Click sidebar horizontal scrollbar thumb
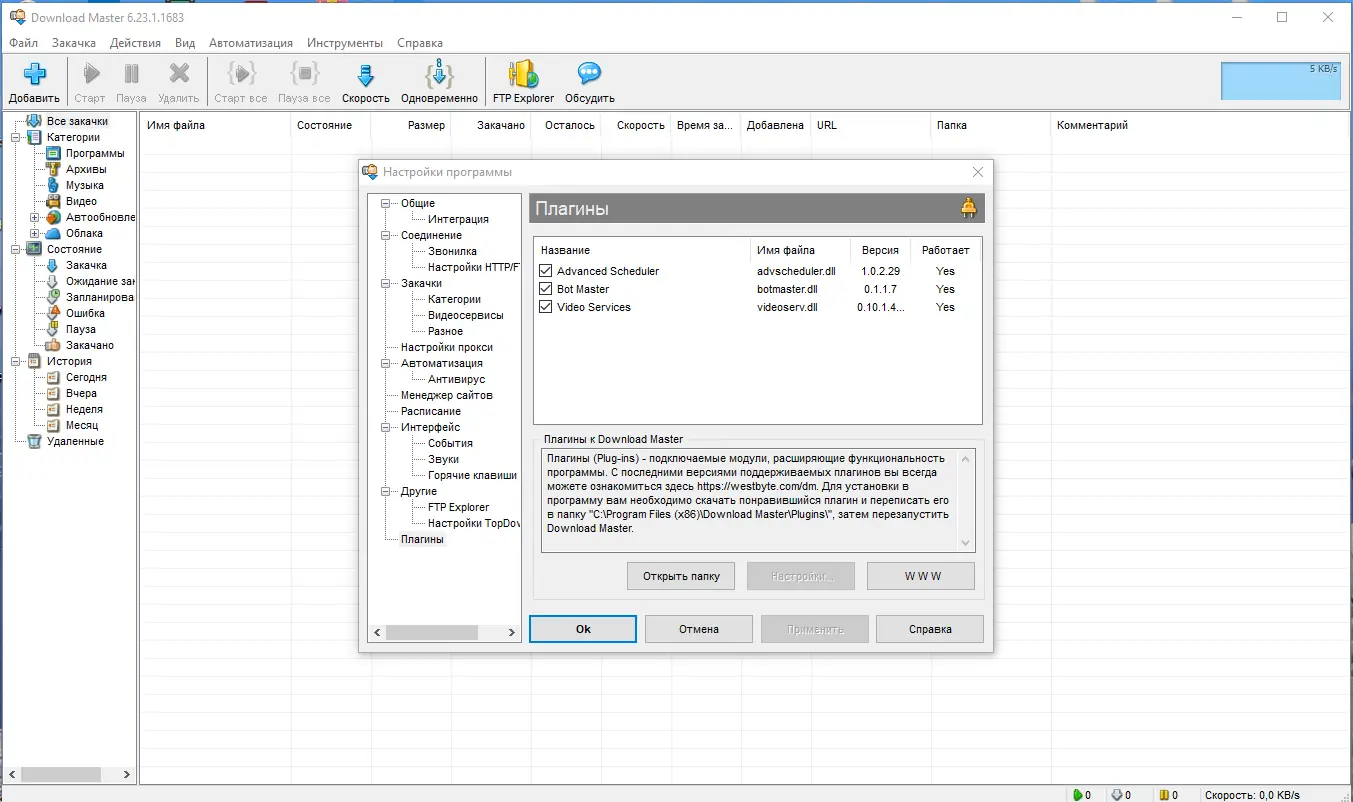Viewport: 1353px width, 802px height. tap(61, 774)
